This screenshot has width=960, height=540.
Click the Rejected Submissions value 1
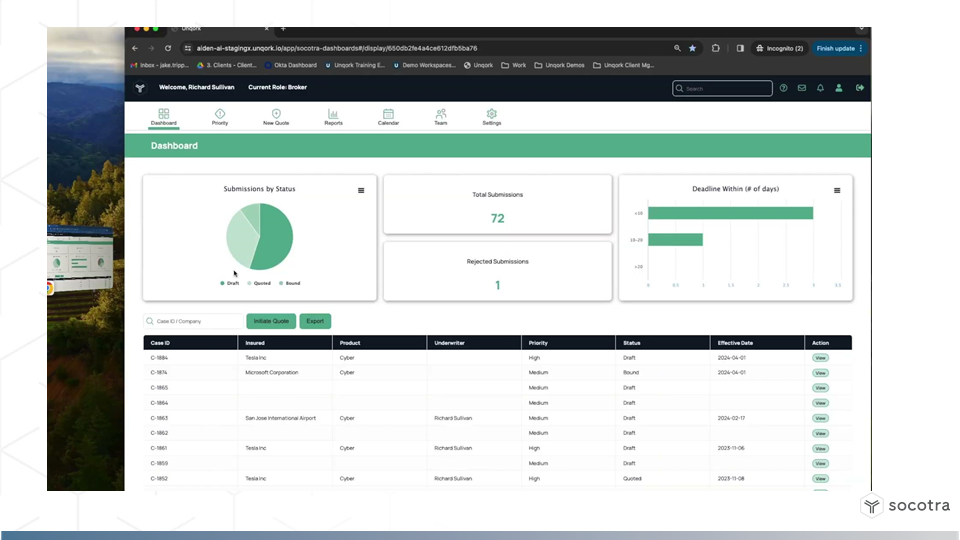[498, 285]
